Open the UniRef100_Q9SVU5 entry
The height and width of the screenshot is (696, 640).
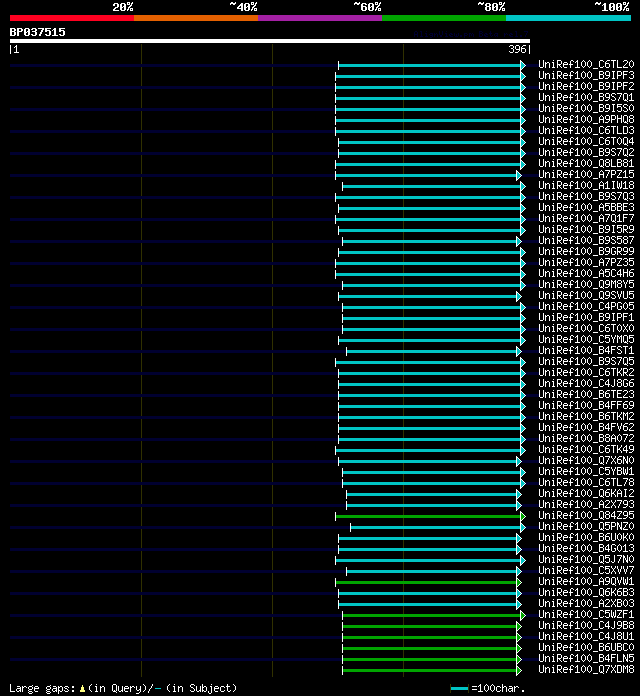tap(586, 296)
